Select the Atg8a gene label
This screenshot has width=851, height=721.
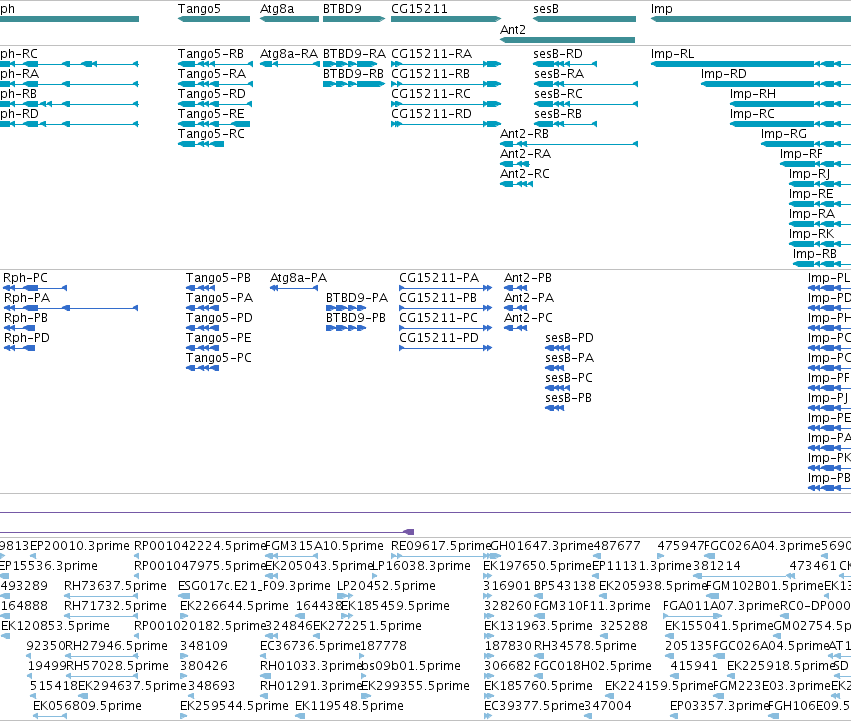point(277,9)
